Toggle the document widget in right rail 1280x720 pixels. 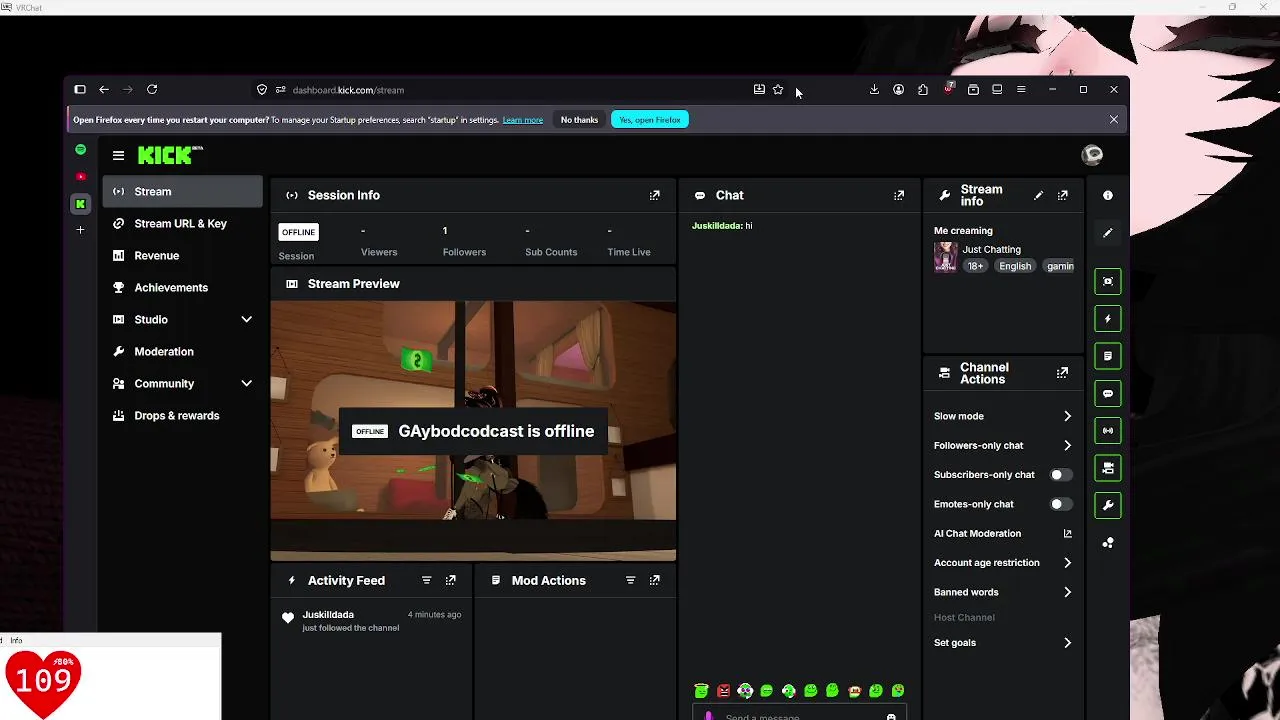click(x=1107, y=356)
